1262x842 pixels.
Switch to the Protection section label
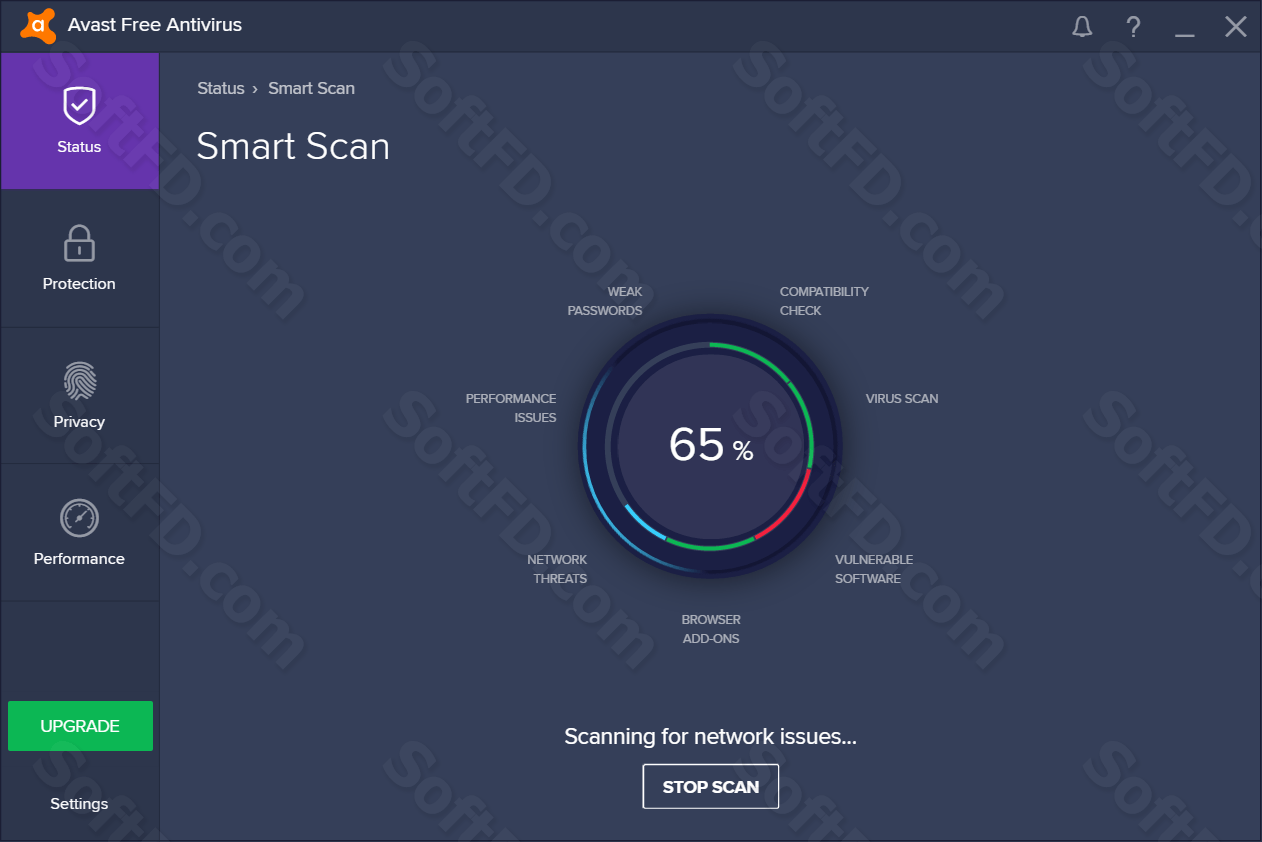[79, 284]
